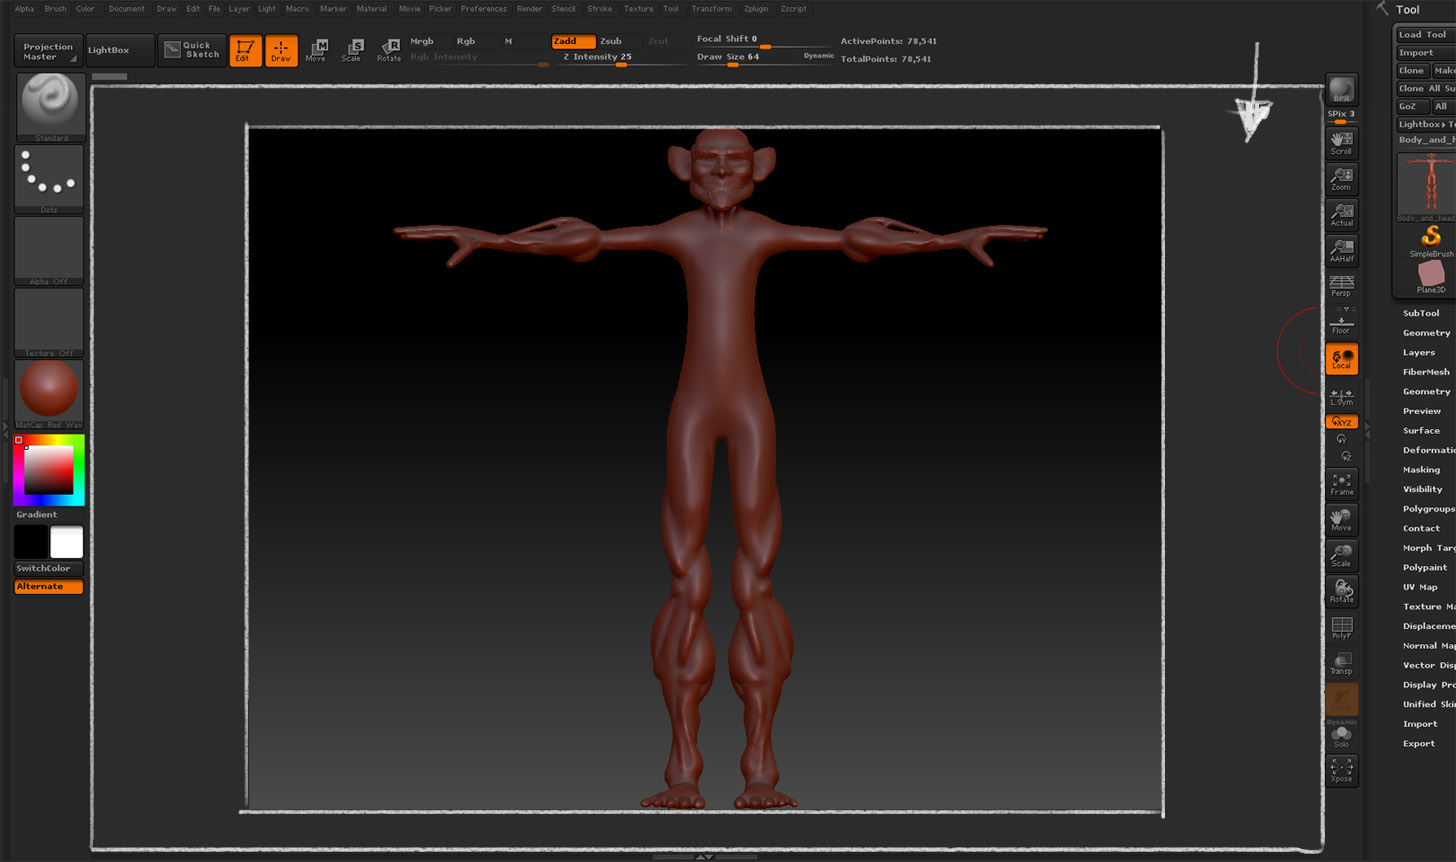Click the Xpose icon

coord(1341,770)
